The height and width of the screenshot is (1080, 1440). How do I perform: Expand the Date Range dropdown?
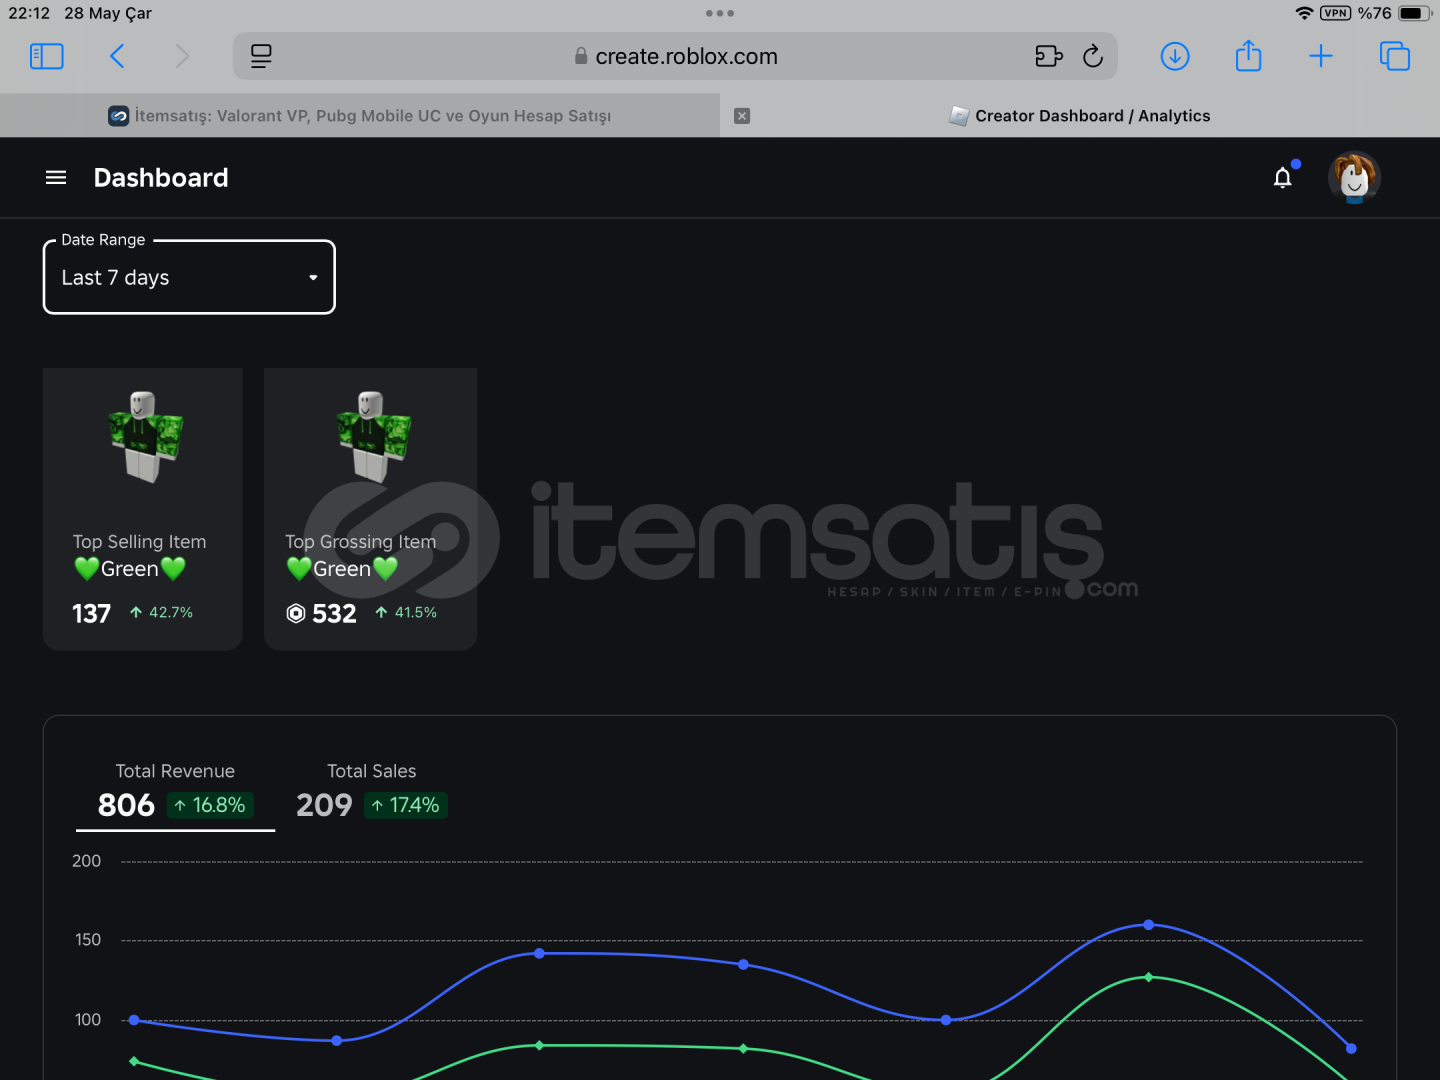(189, 277)
